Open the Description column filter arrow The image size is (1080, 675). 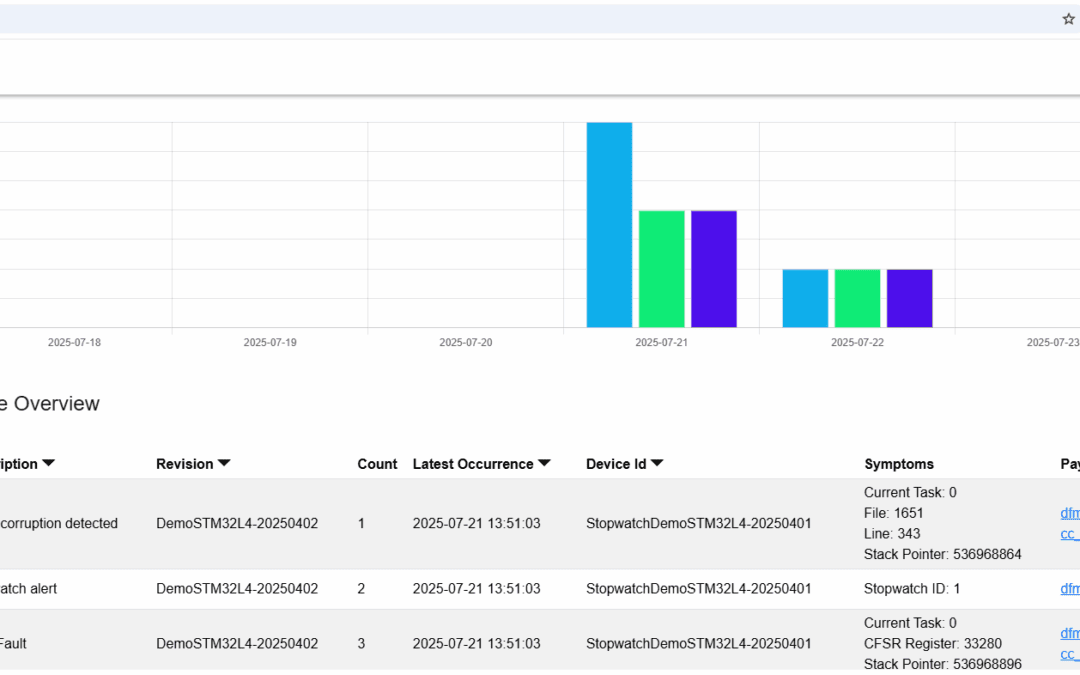point(48,463)
